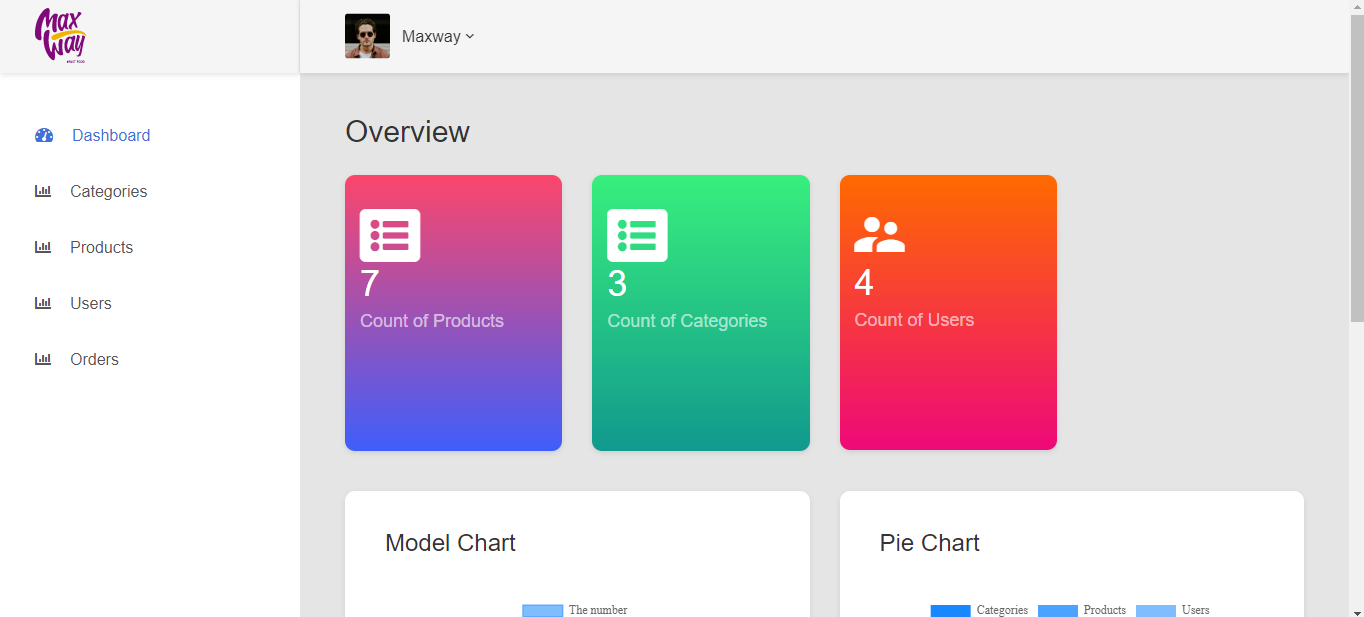Click the vertical page scrollbar thumb
Viewport: 1364px width, 617px height.
pos(1357,168)
